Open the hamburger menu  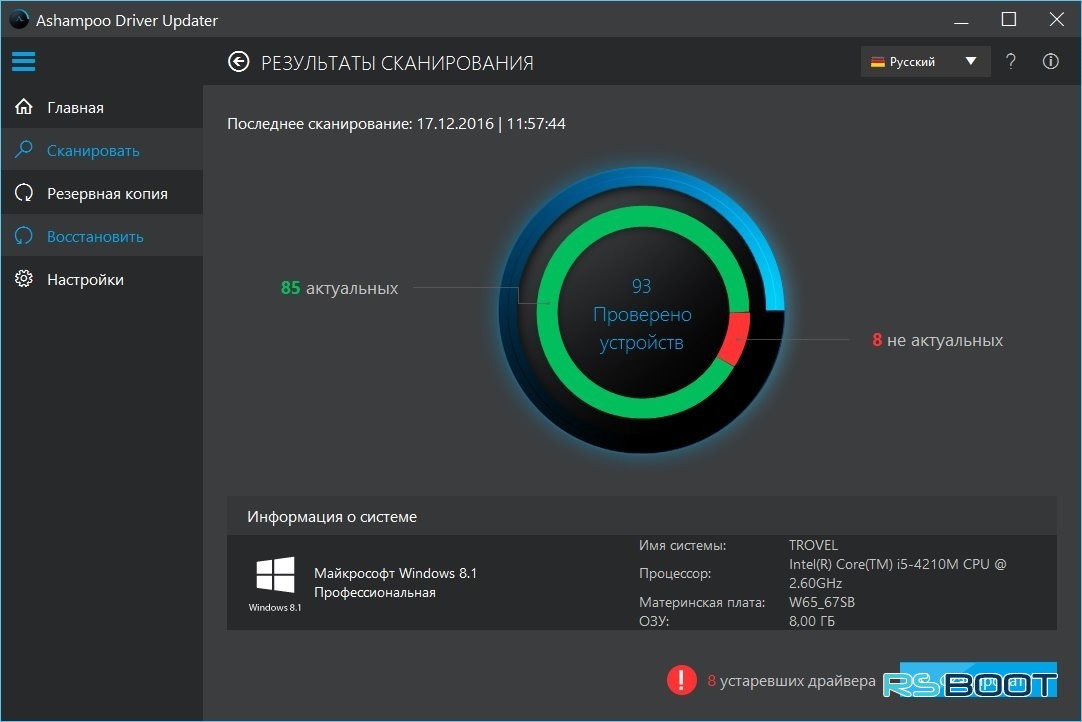23,61
